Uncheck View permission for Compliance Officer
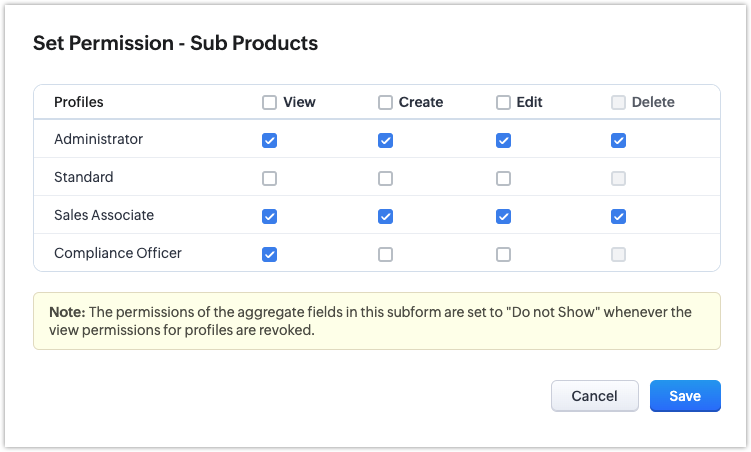Image resolution: width=751 pixels, height=452 pixels. 269,255
